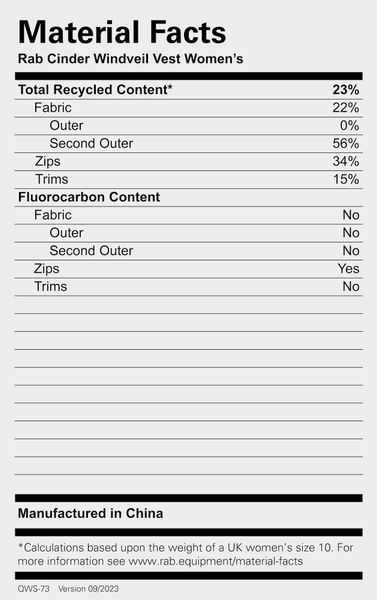Screen dimensions: 377x600
Task: Click the Outer fluorocarbon No value
Action: 351,233
